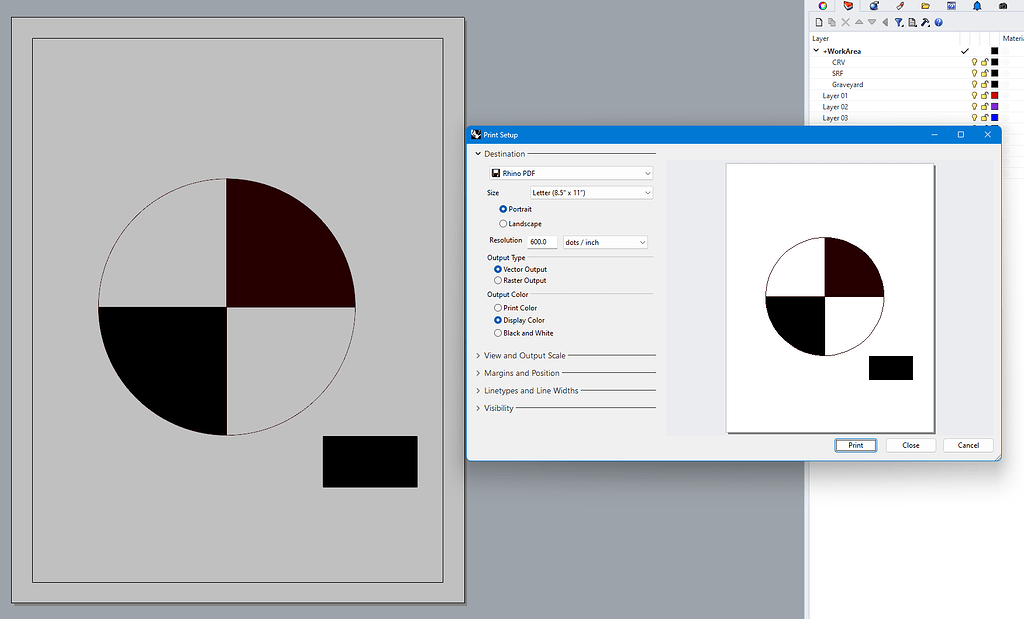Expand the Margins and Position section
This screenshot has height=619, width=1024.
[521, 373]
